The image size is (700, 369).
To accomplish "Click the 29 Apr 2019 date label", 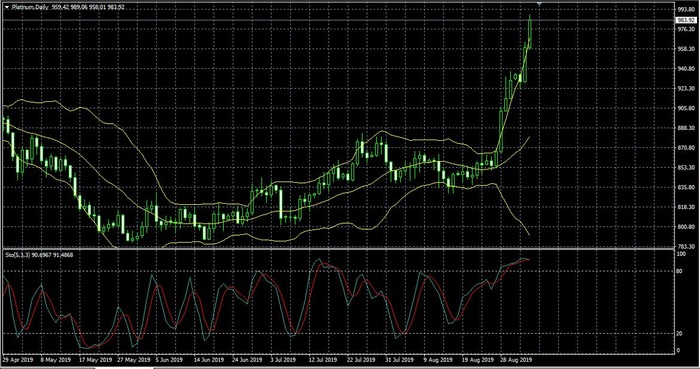I will click(x=18, y=359).
